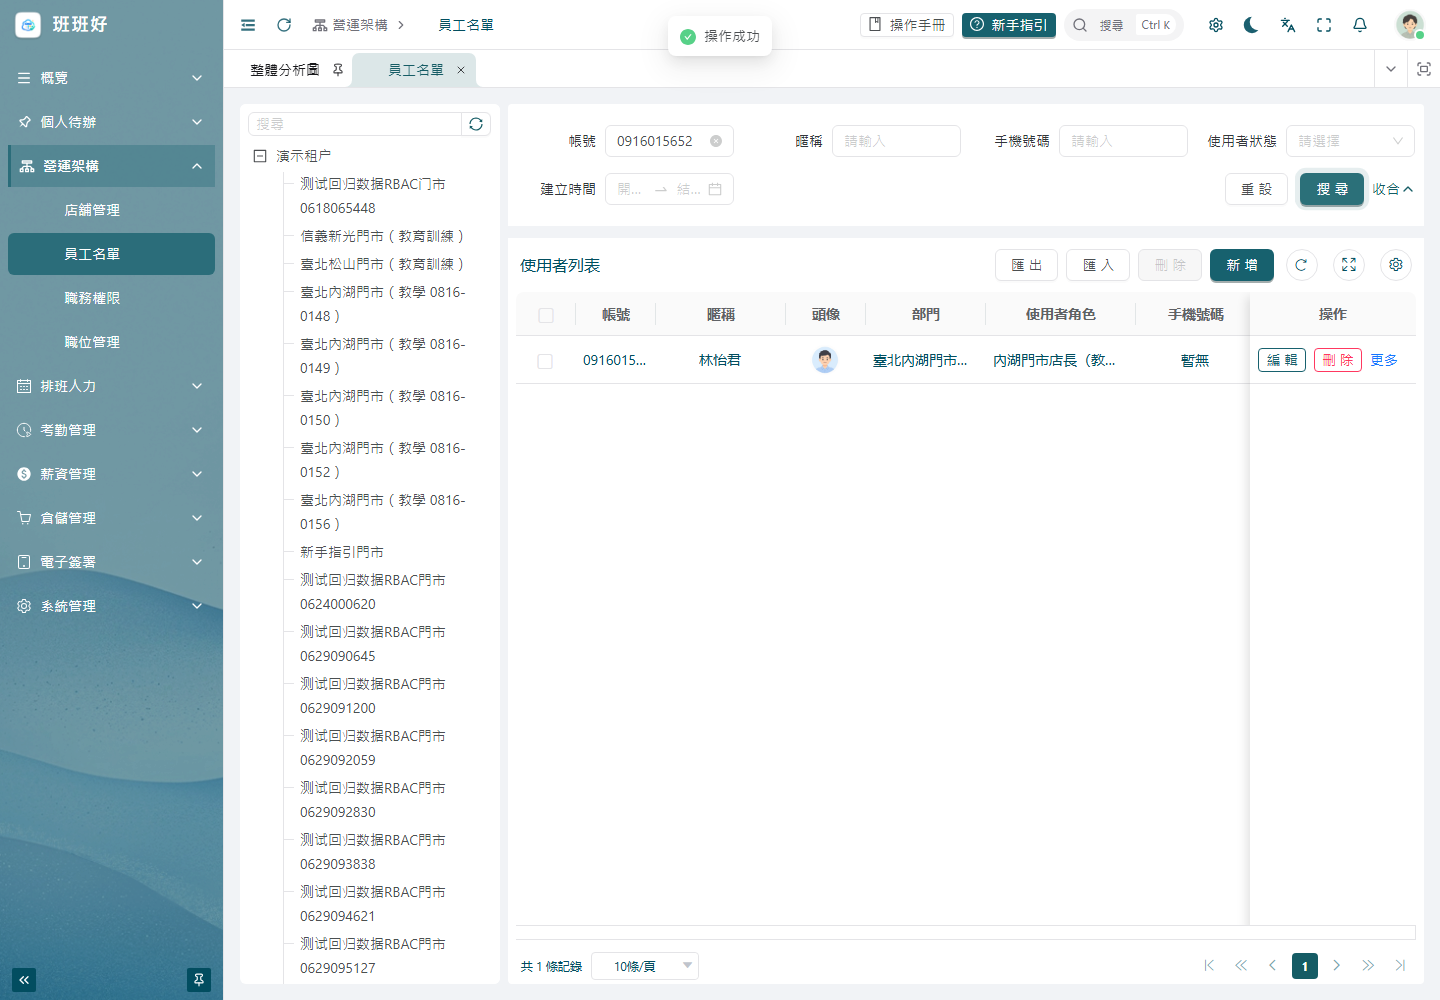Go to next page arrow

click(1336, 966)
